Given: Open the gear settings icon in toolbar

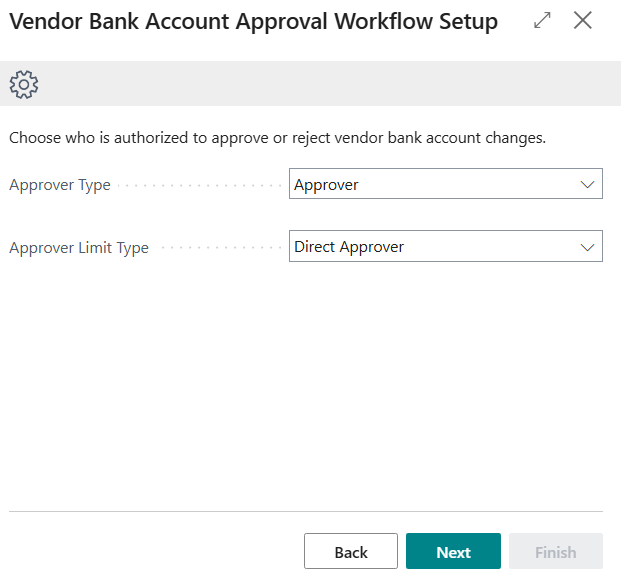Looking at the screenshot, I should [x=23, y=84].
